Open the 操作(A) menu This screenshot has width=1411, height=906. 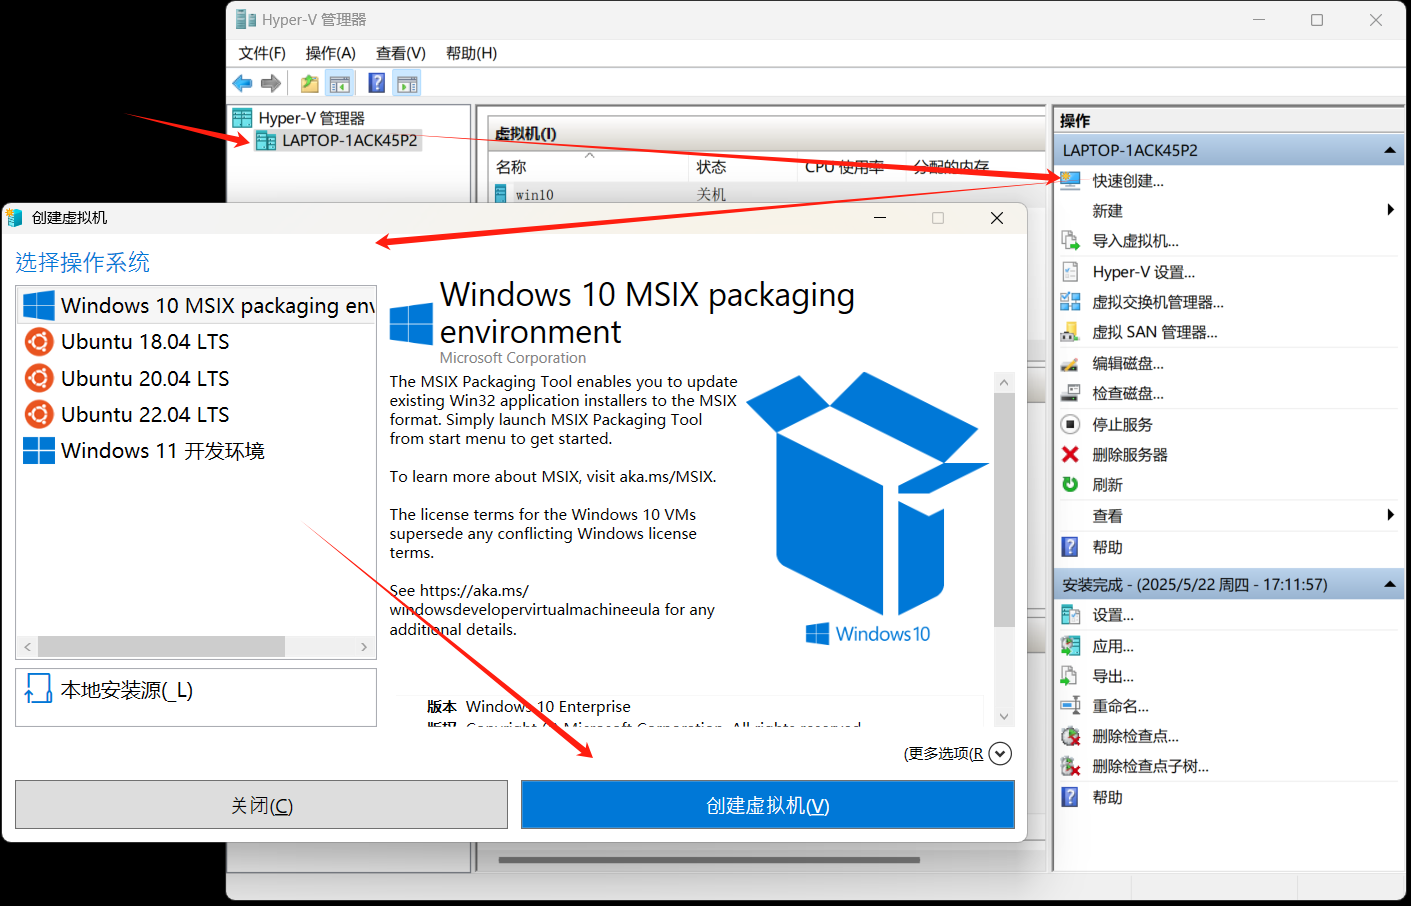(330, 53)
